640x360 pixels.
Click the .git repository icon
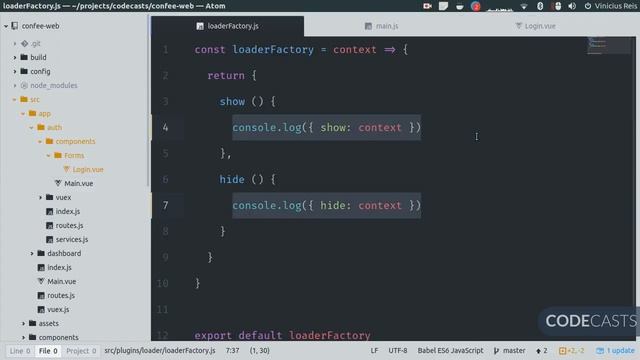pos(24,43)
